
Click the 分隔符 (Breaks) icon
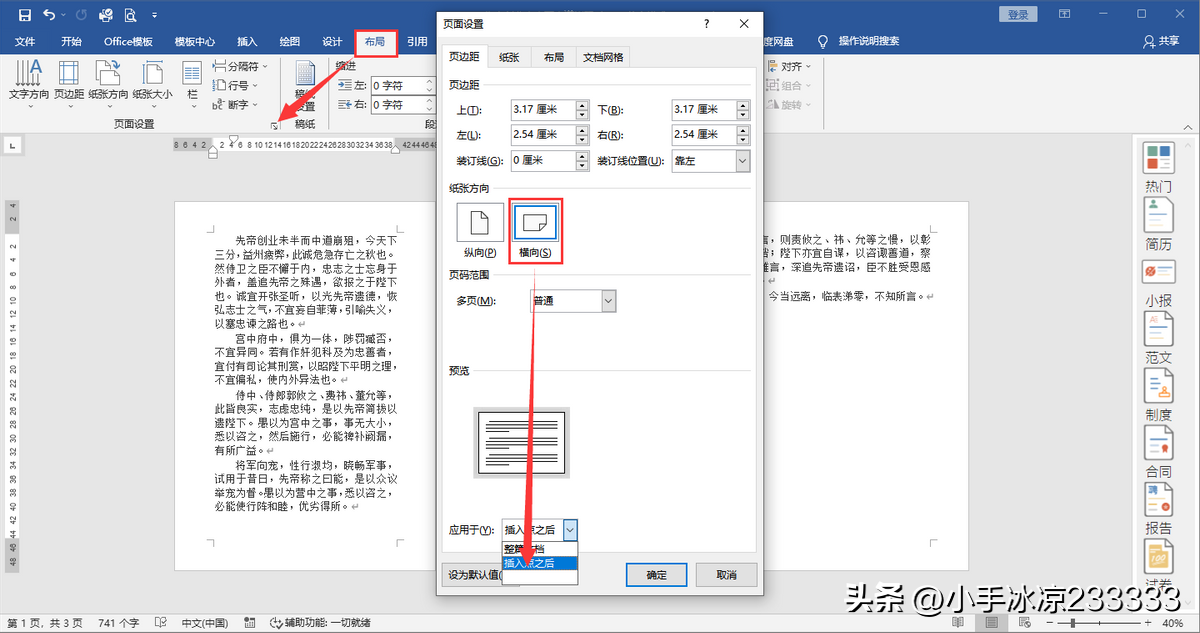coord(237,66)
